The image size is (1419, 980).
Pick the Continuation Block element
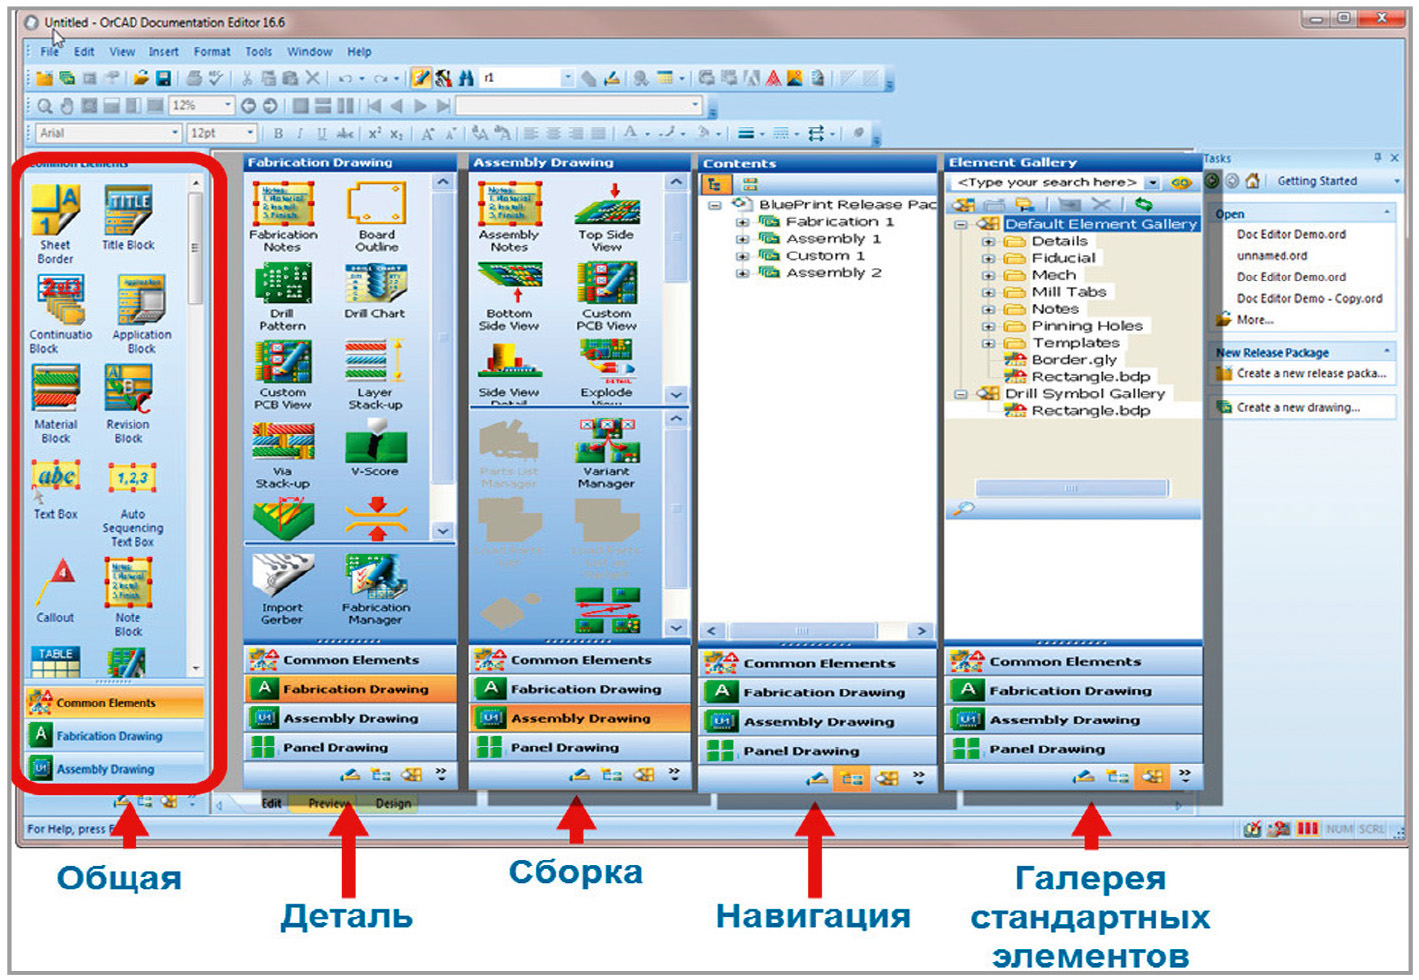point(60,314)
